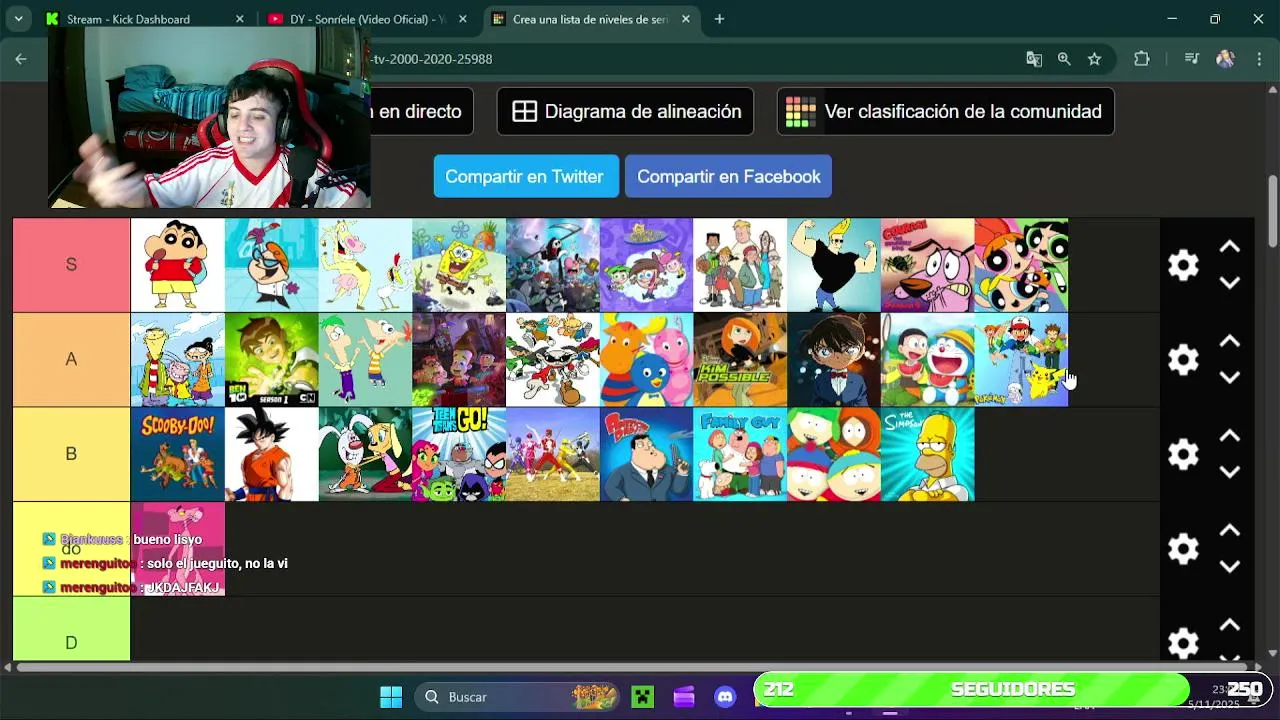Click Compartir en Twitter button

(525, 177)
